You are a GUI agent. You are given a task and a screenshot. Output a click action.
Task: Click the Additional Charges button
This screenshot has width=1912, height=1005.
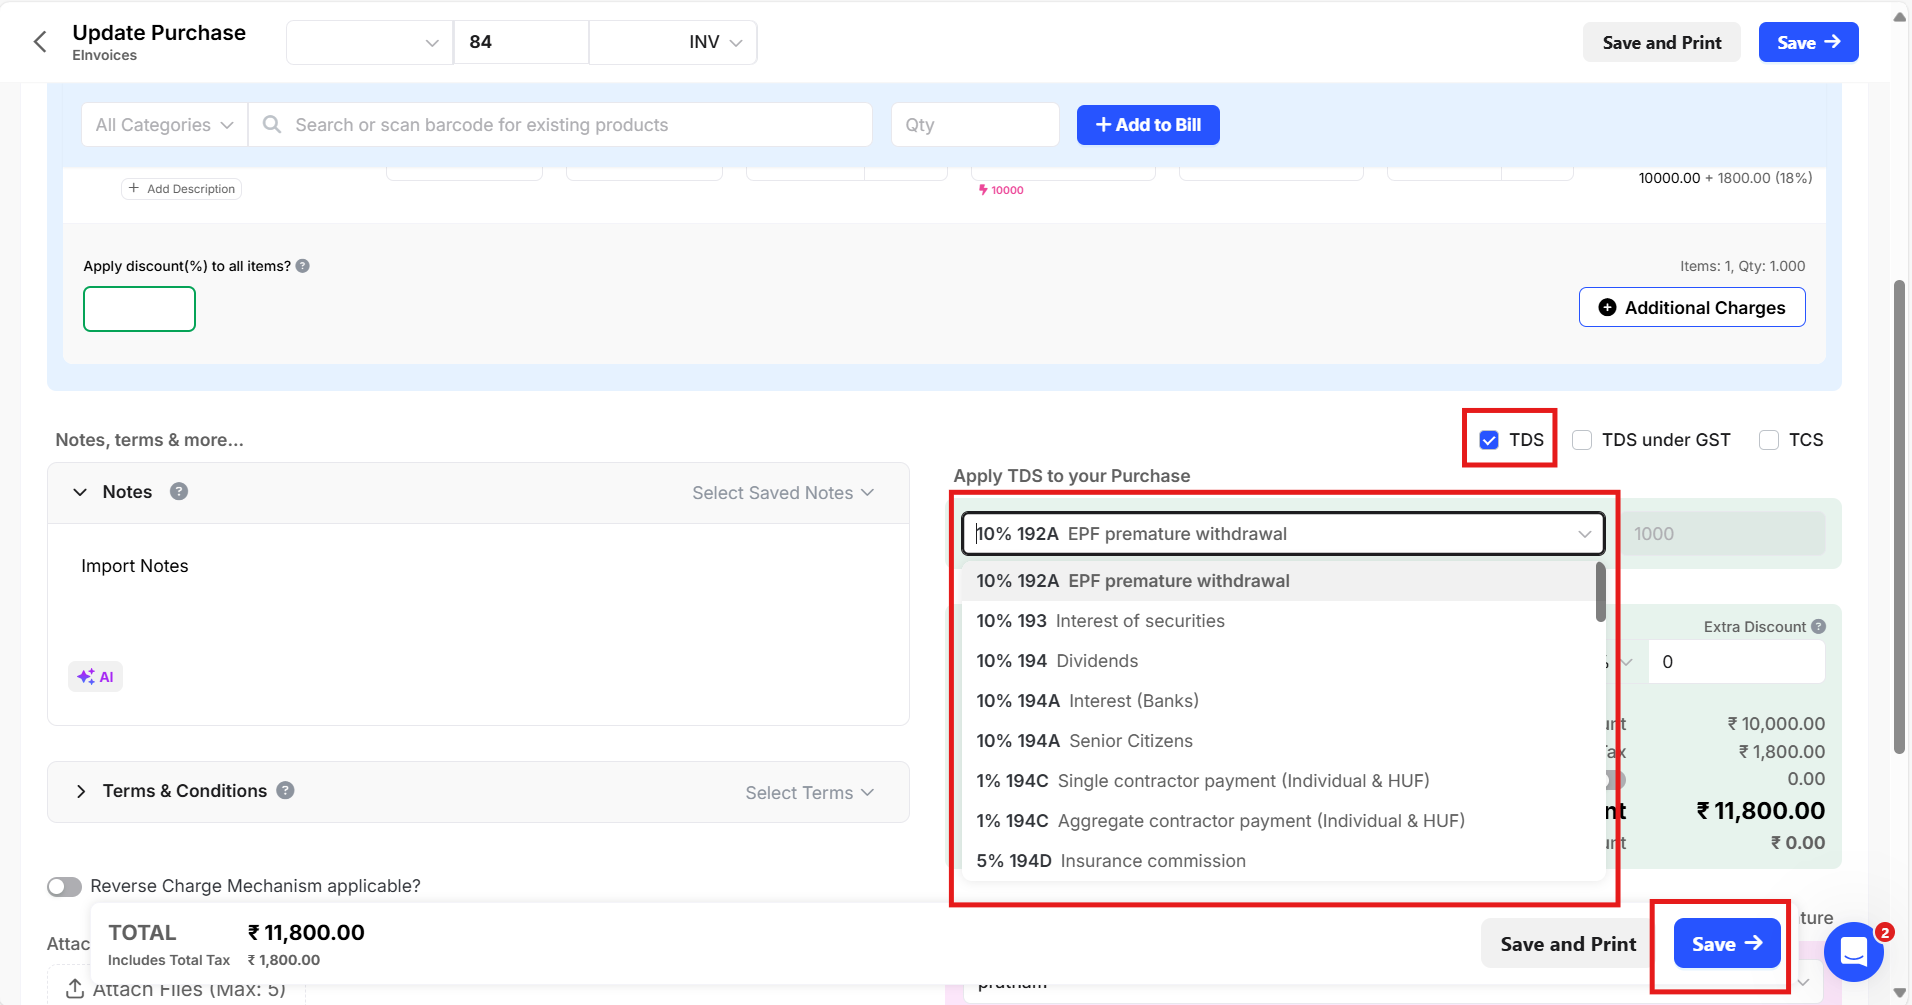(x=1691, y=307)
